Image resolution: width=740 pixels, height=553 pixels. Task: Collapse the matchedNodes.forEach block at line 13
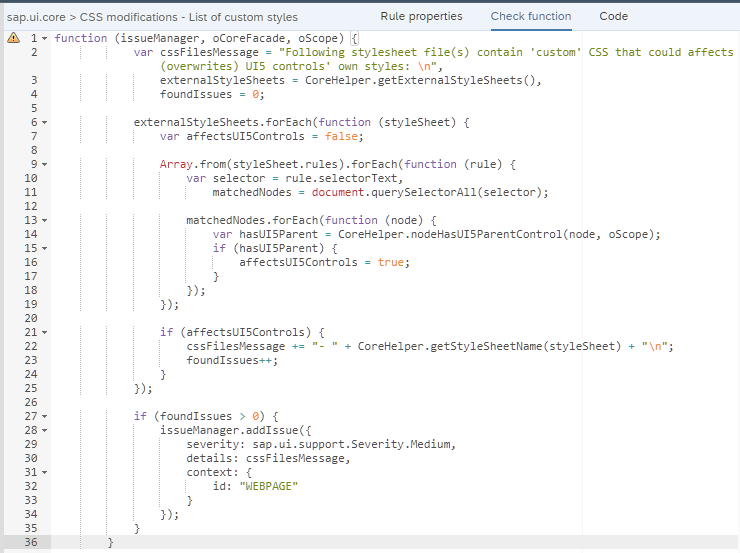pyautogui.click(x=45, y=220)
